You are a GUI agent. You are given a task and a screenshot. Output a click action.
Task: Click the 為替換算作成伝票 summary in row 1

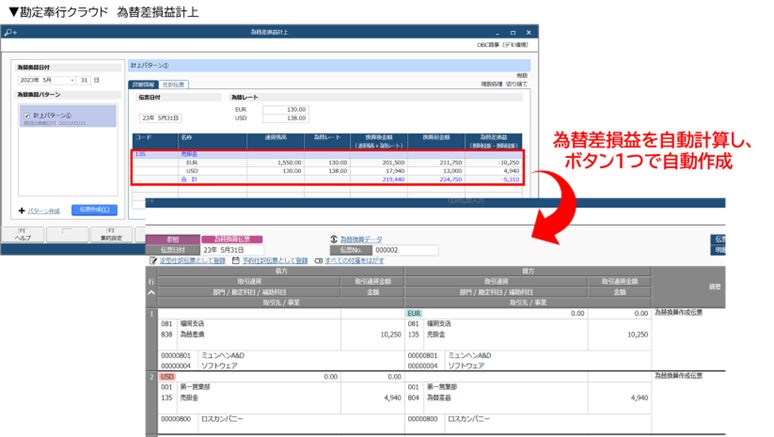(x=678, y=313)
